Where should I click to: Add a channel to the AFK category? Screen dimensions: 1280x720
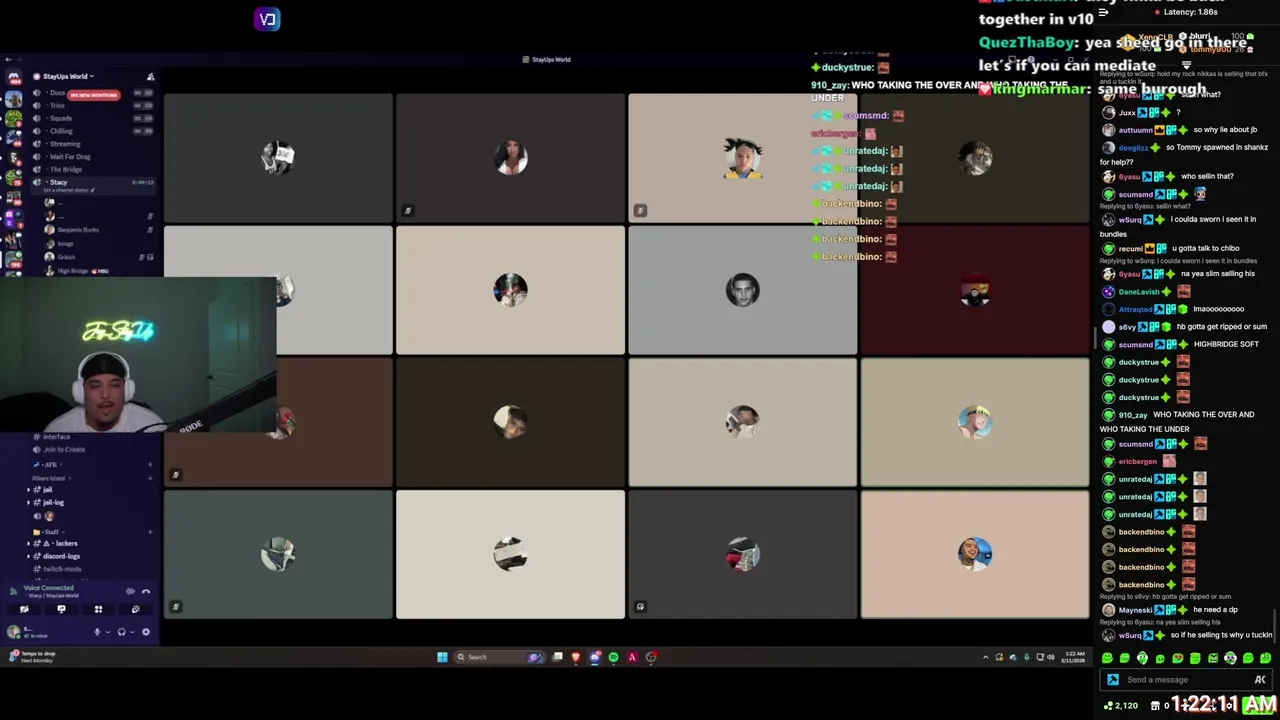tap(150, 465)
